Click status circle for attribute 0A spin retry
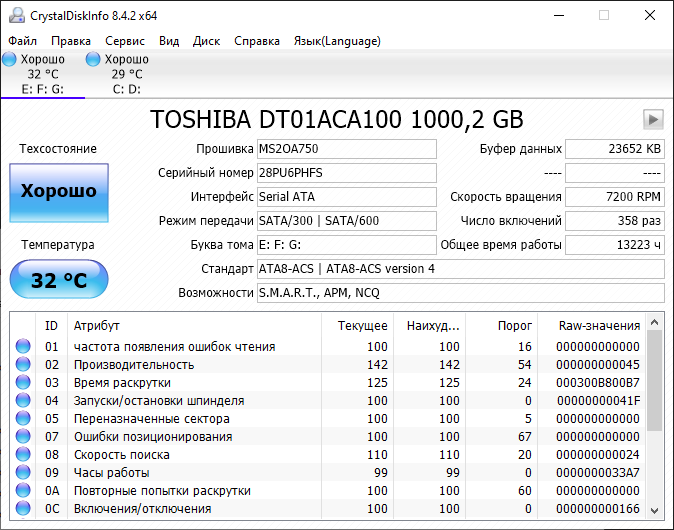 23,491
